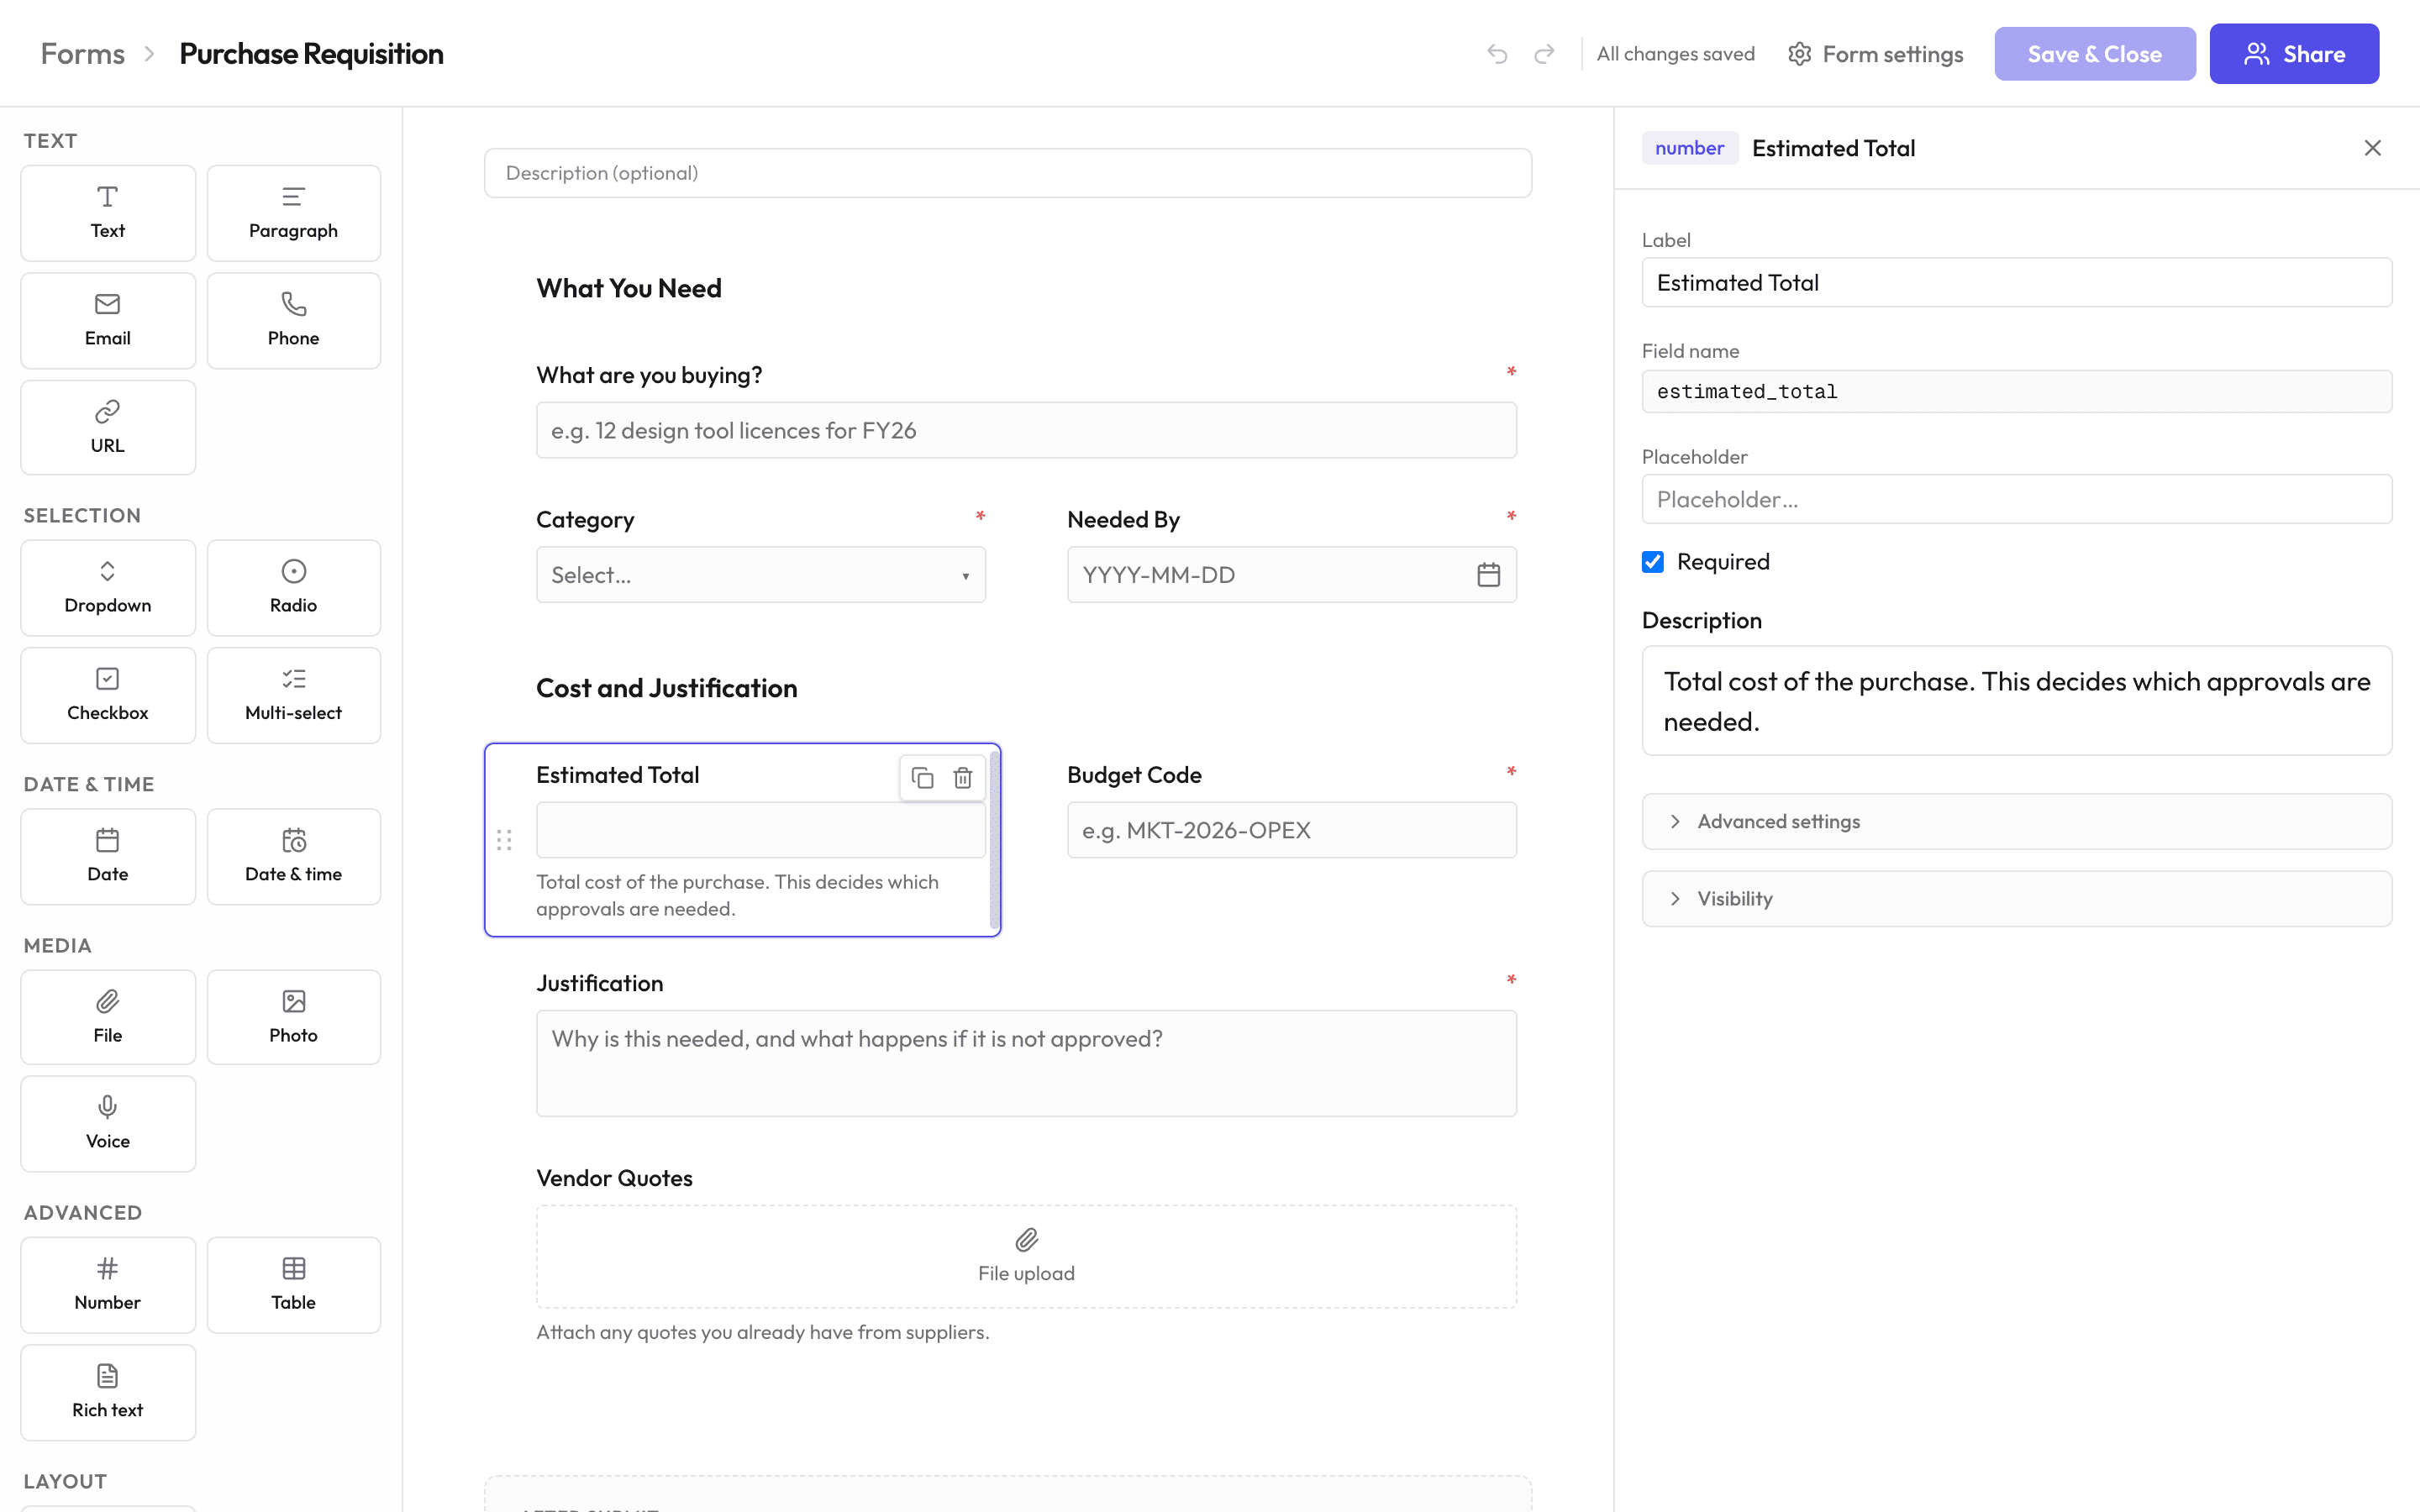
Task: Expand the Visibility section
Action: pyautogui.click(x=2017, y=899)
